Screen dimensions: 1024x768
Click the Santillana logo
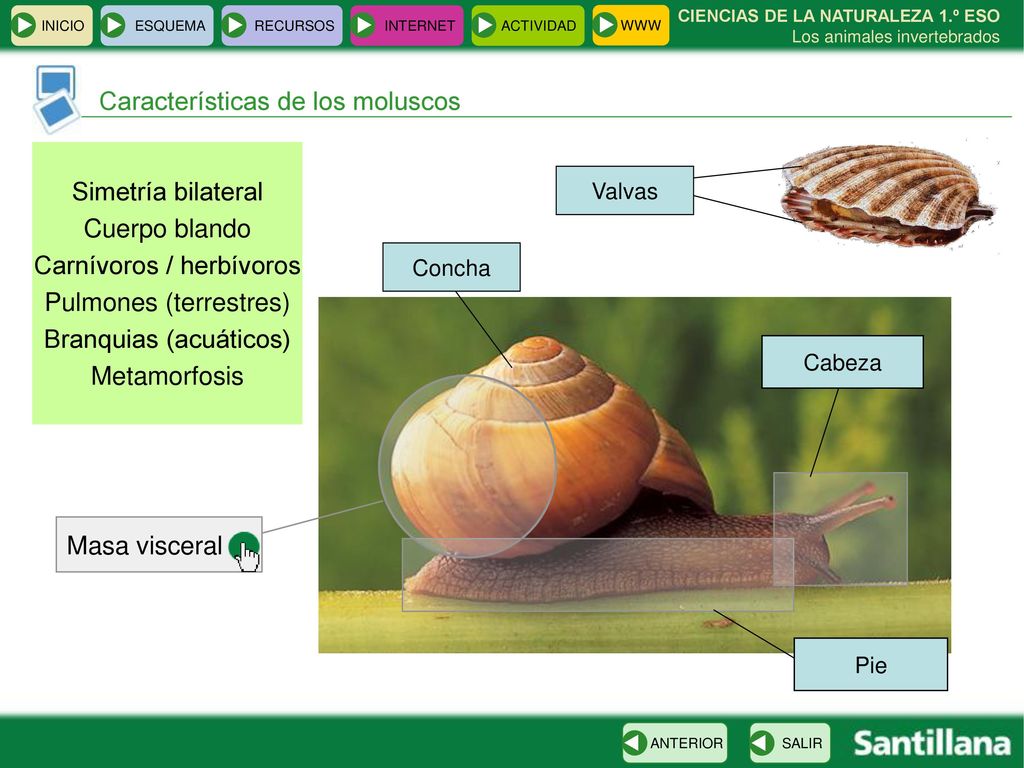click(932, 743)
